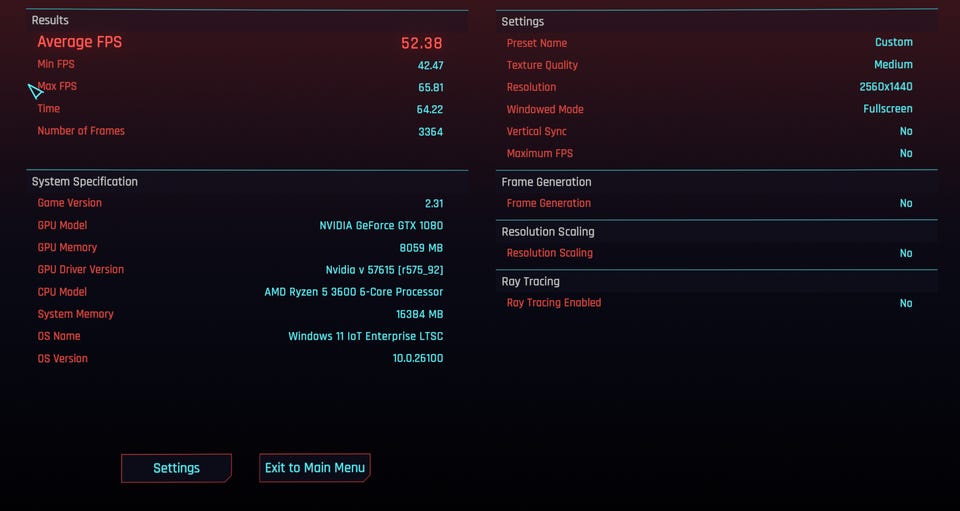Click the Resolution Scaling section header
Viewport: 960px width, 511px height.
[548, 232]
